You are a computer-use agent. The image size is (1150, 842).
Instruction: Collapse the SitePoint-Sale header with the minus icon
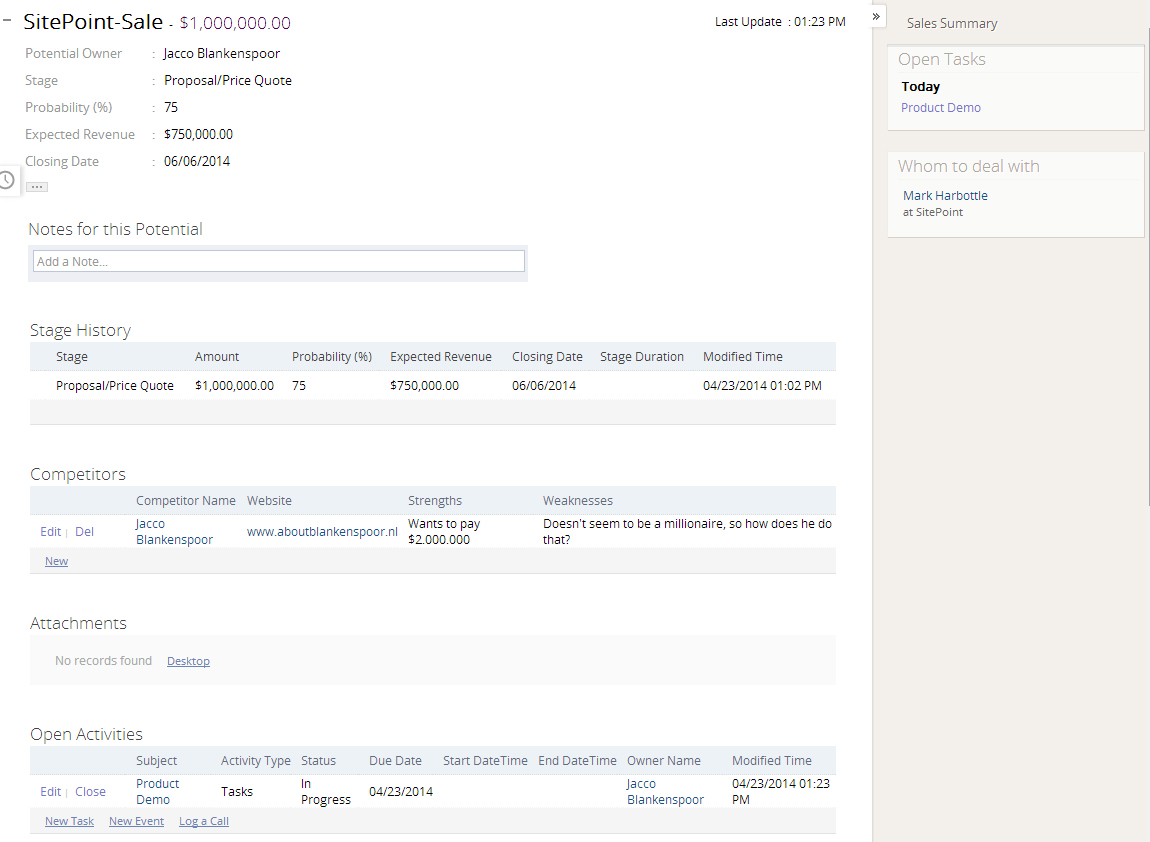click(7, 21)
